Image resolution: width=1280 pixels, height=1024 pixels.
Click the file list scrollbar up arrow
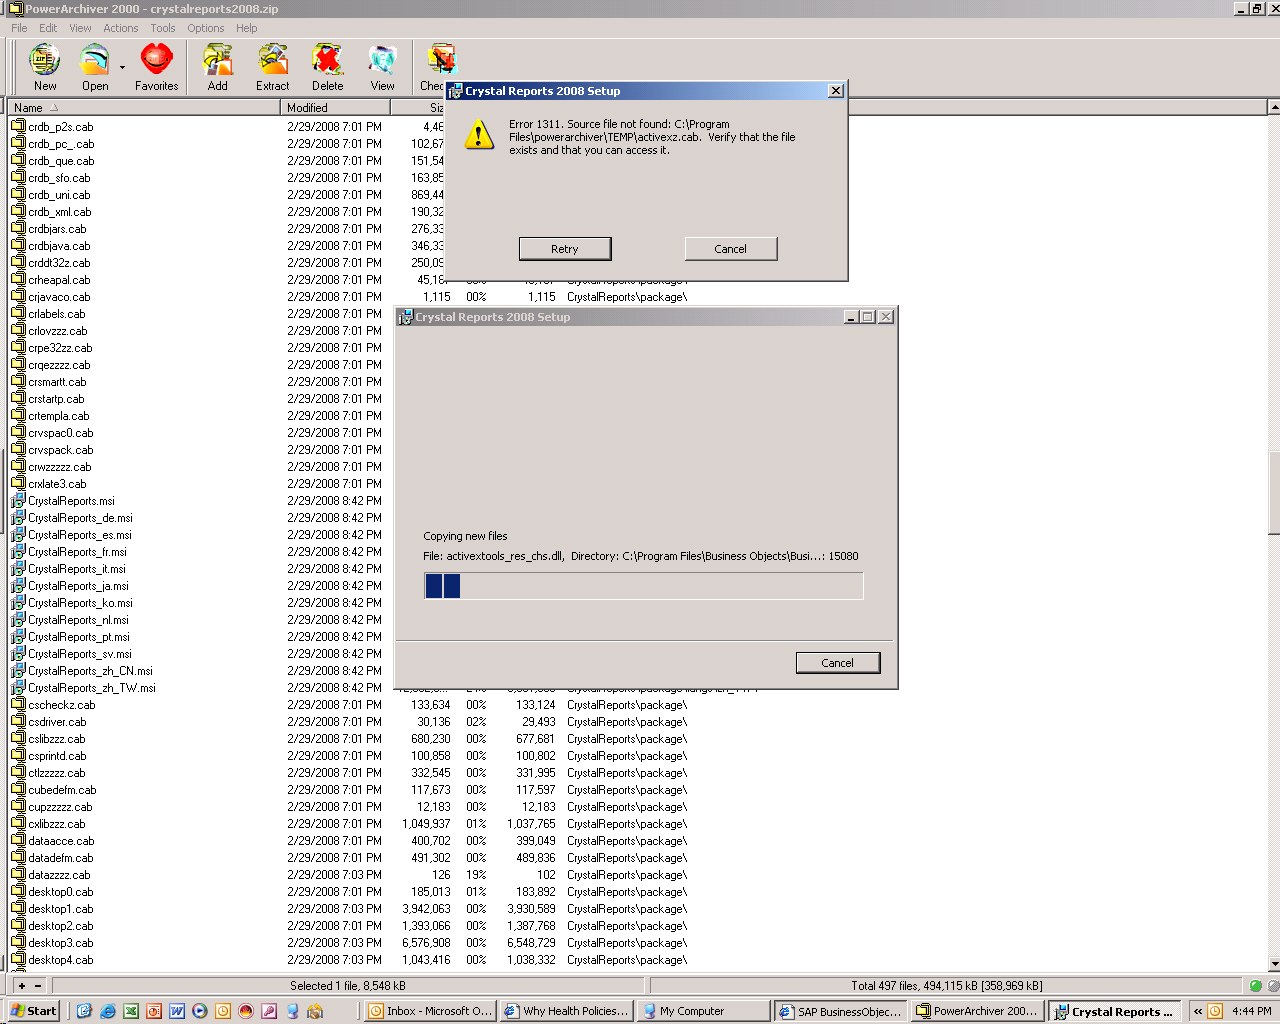pyautogui.click(x=1273, y=107)
